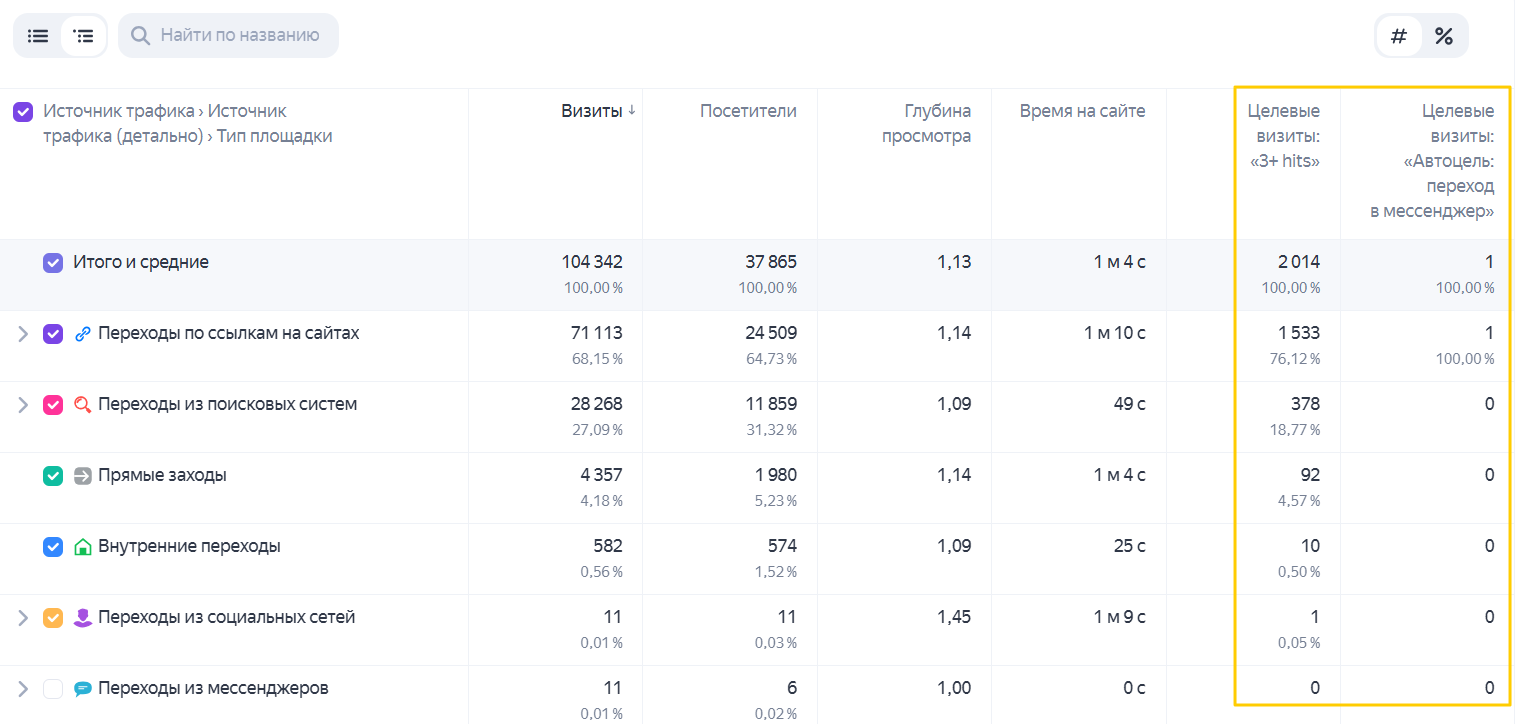
Task: Show absolute values with # button
Action: 1399,36
